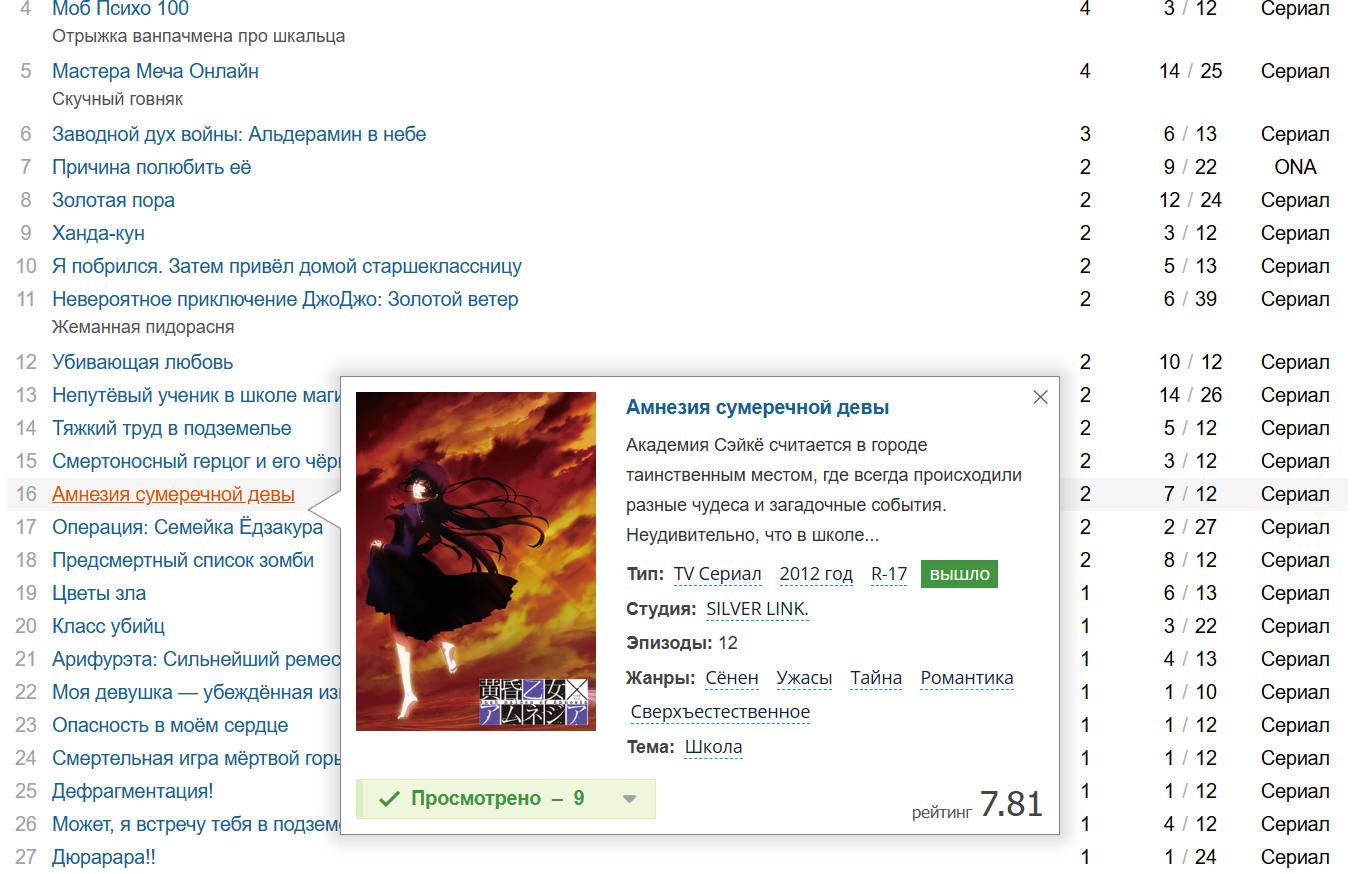
Task: Click the 7.81 rating value
Action: [1011, 804]
